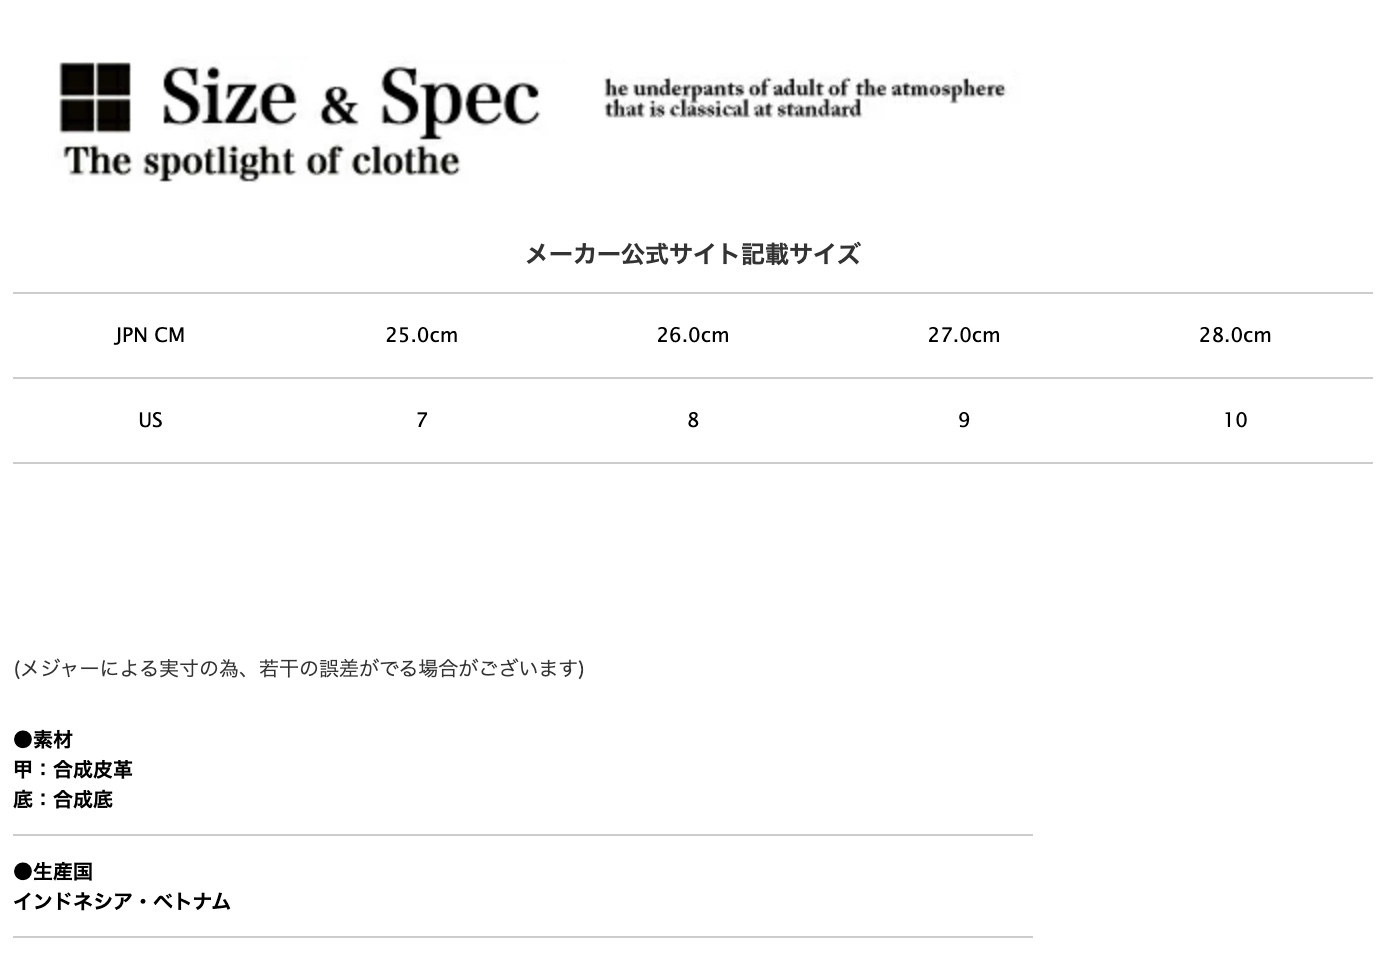Select the 26.0cm size cell

coord(693,335)
